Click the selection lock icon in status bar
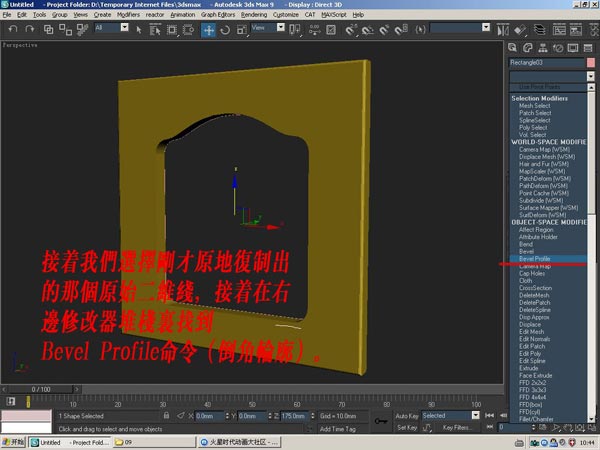 [x=165, y=415]
